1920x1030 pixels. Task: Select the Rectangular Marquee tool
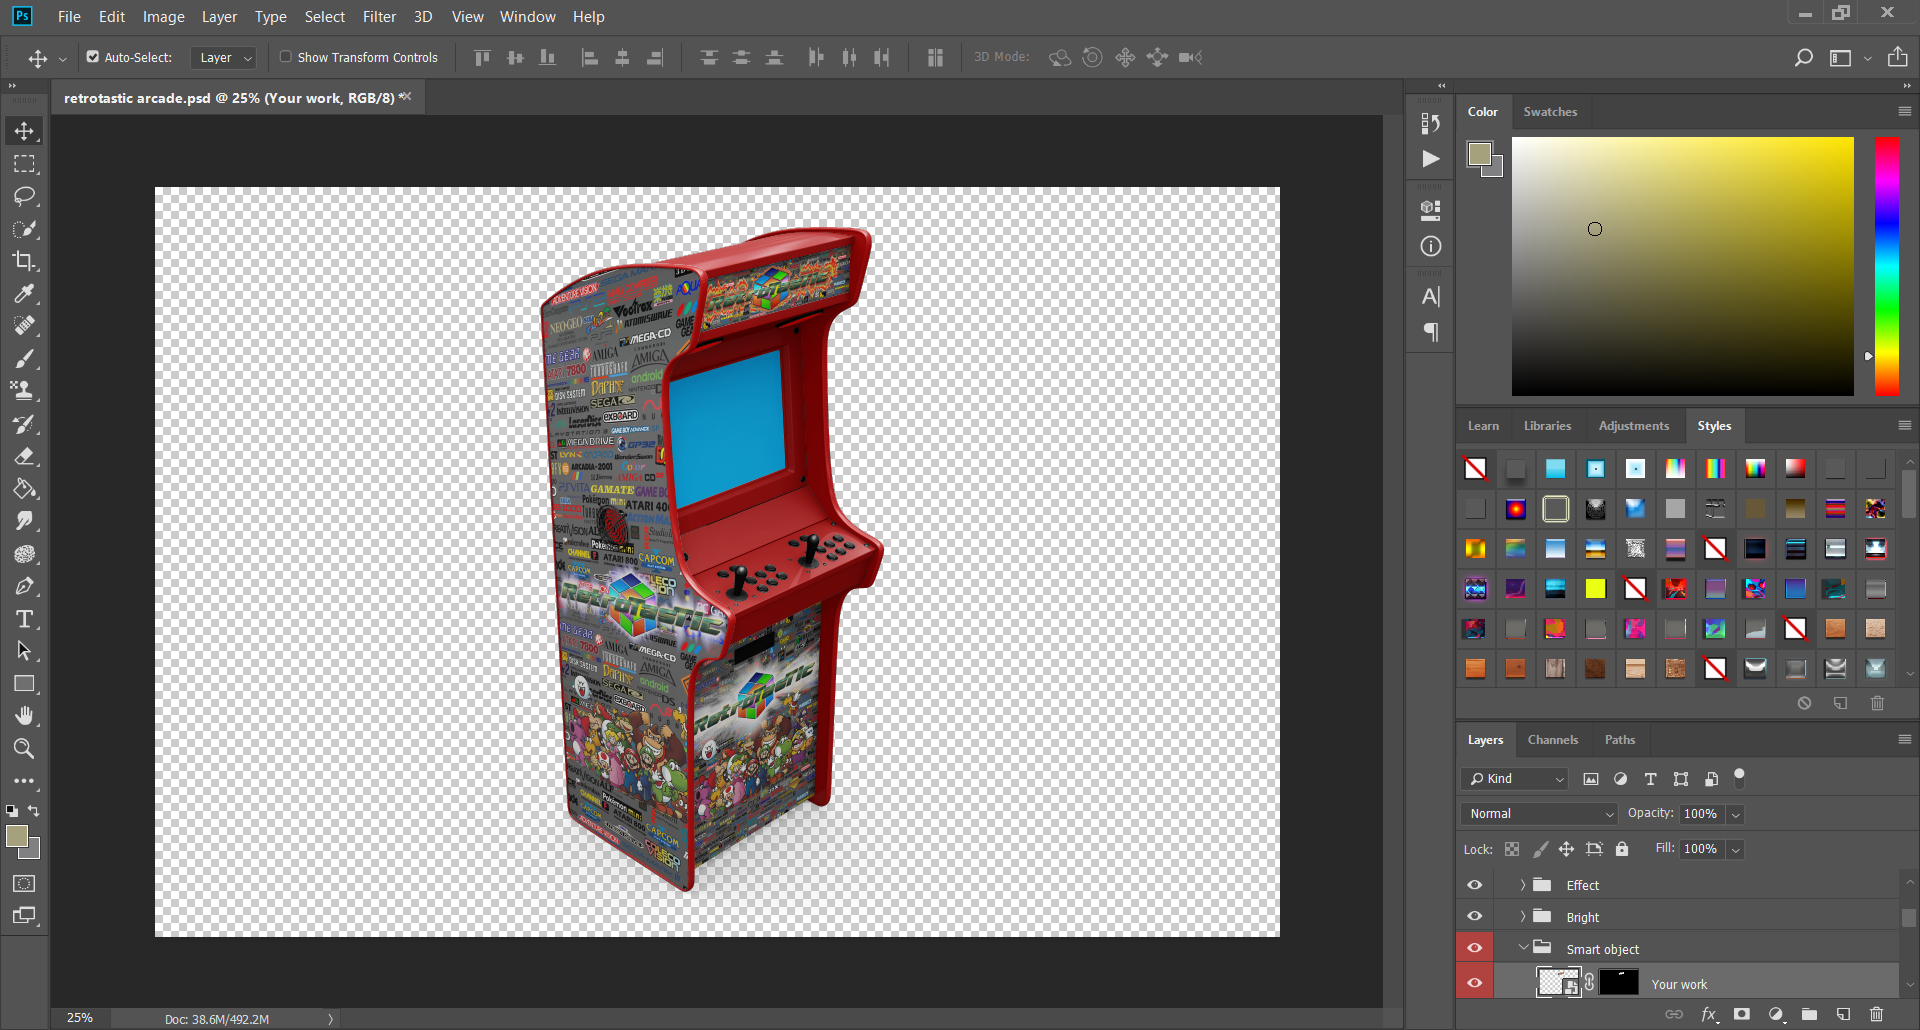click(24, 164)
